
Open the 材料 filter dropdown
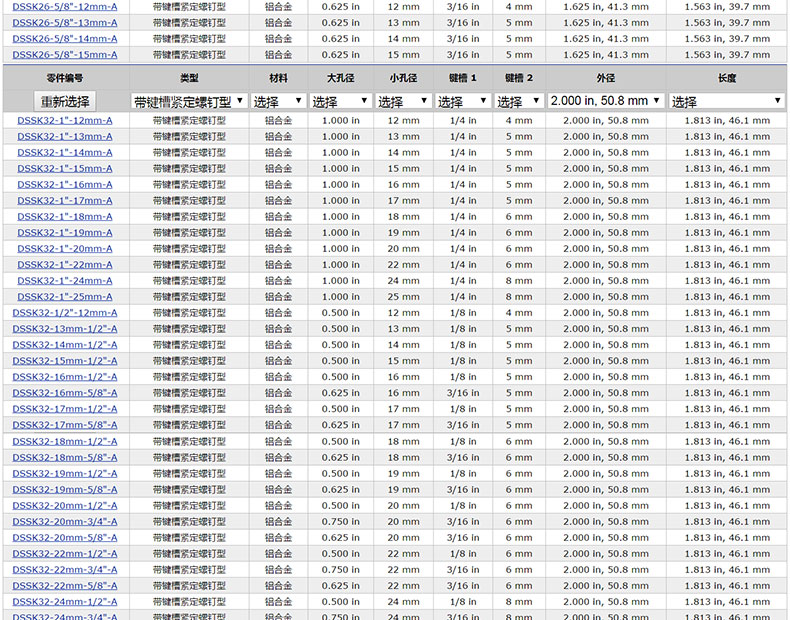pos(278,101)
